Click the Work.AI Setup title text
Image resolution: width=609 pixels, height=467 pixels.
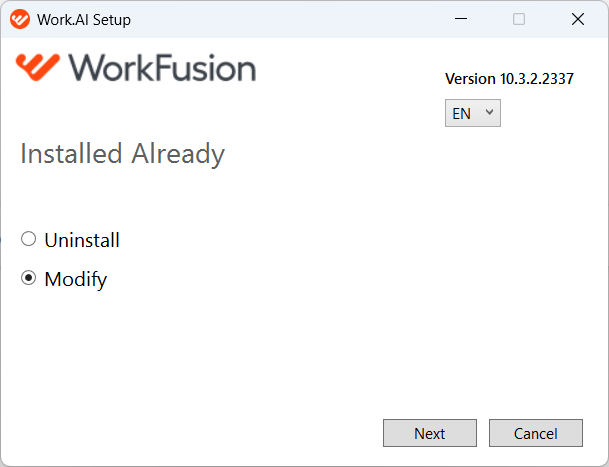pos(84,19)
